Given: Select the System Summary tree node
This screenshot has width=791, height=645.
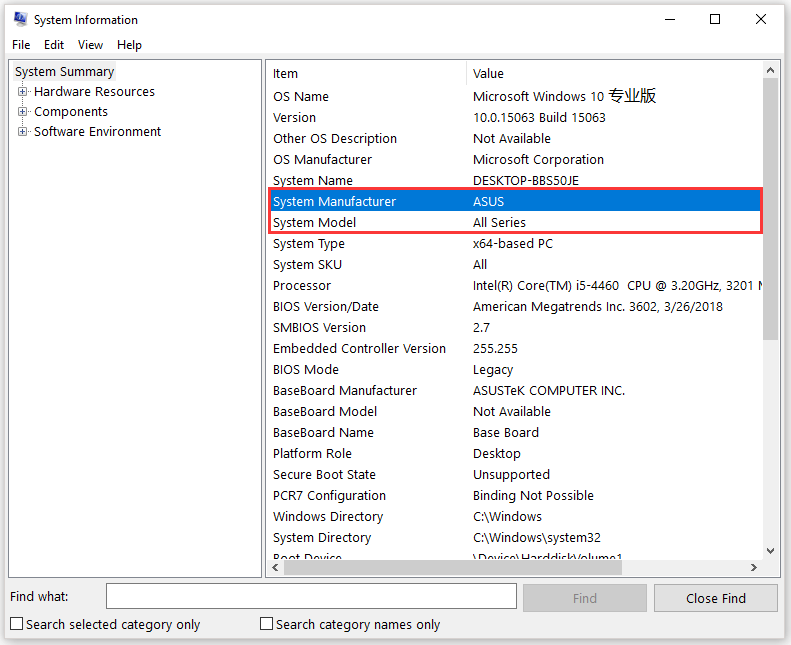Looking at the screenshot, I should point(65,72).
